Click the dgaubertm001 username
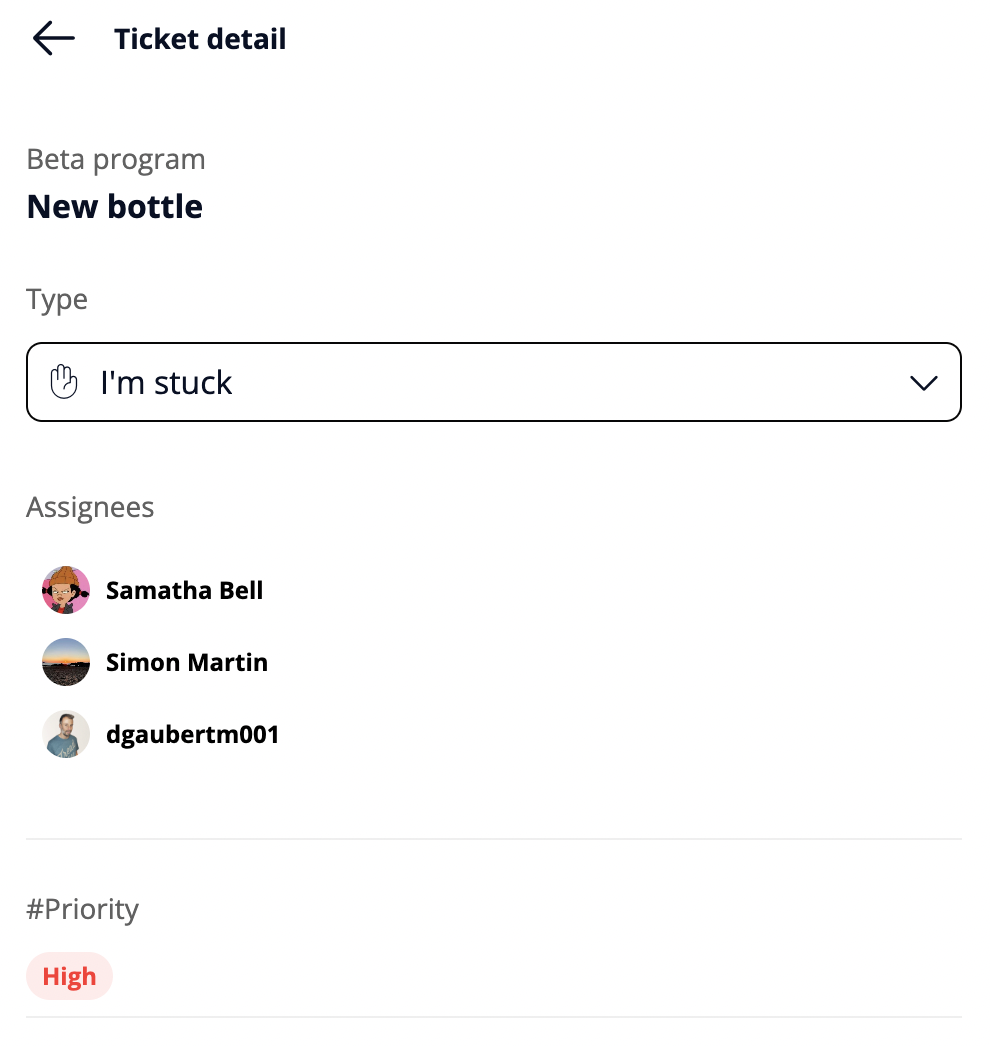The image size is (990, 1046). tap(192, 734)
